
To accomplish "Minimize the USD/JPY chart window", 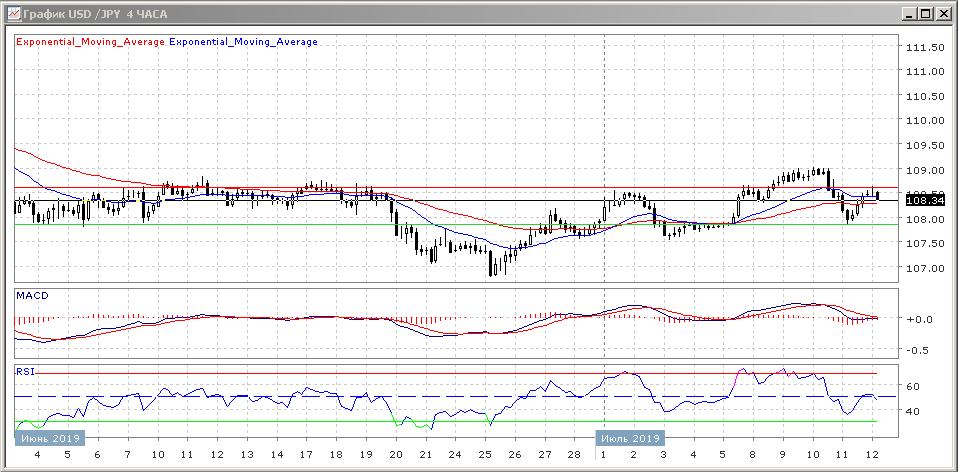I will click(909, 13).
